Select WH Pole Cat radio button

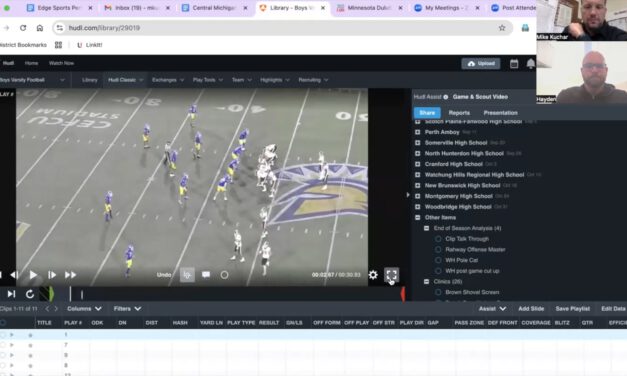tap(438, 260)
